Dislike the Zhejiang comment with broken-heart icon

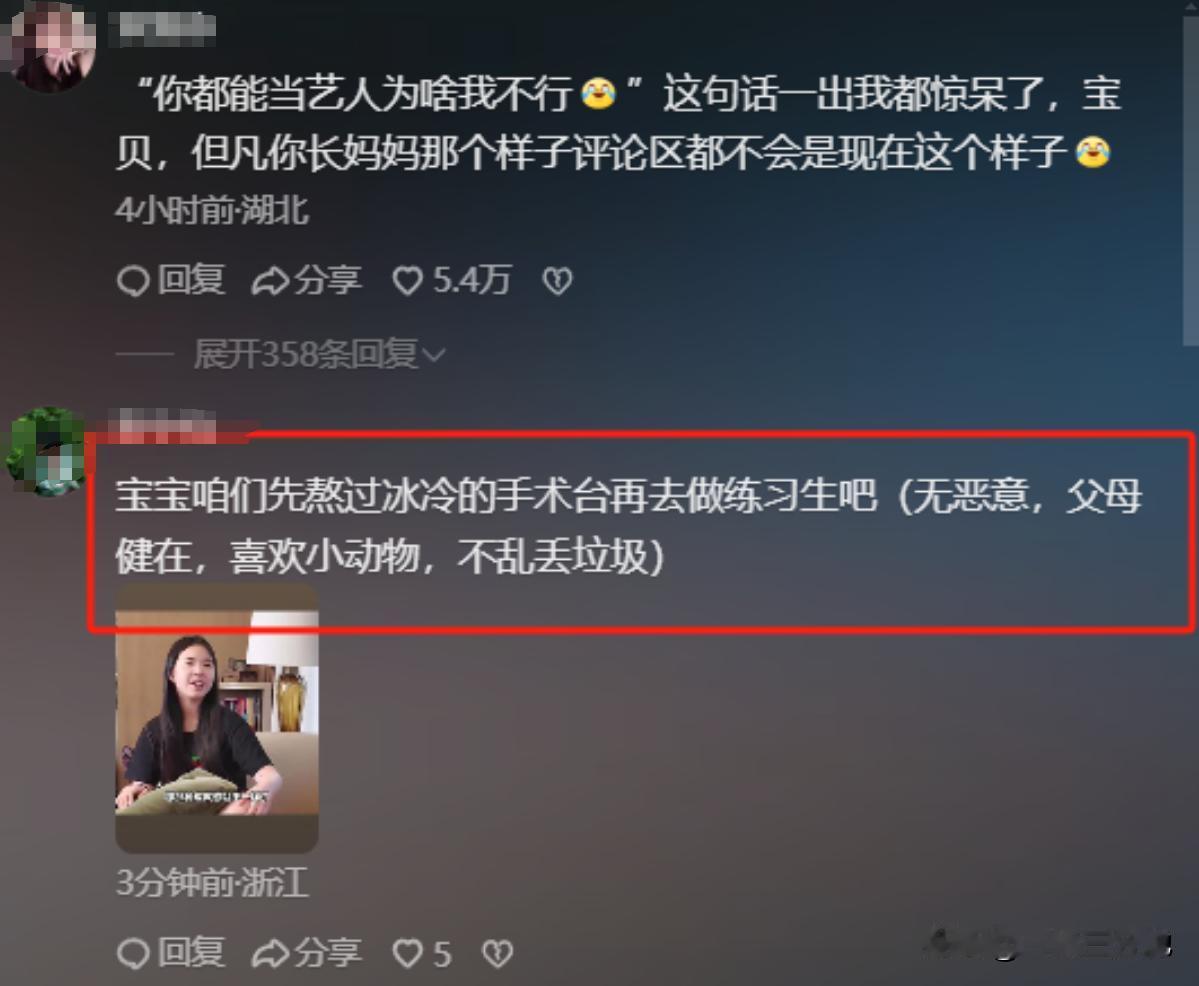coord(497,954)
